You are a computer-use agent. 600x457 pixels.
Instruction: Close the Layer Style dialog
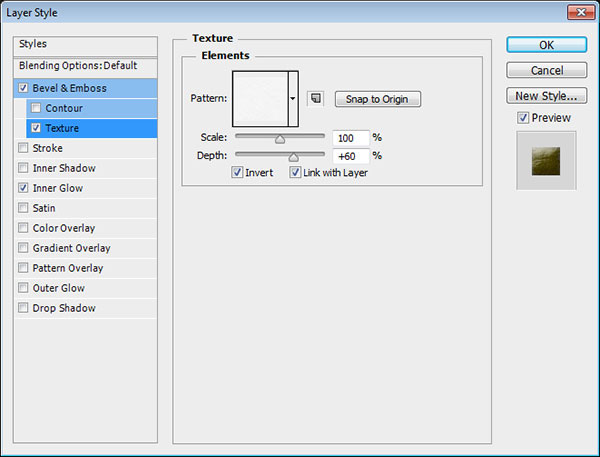(x=581, y=12)
